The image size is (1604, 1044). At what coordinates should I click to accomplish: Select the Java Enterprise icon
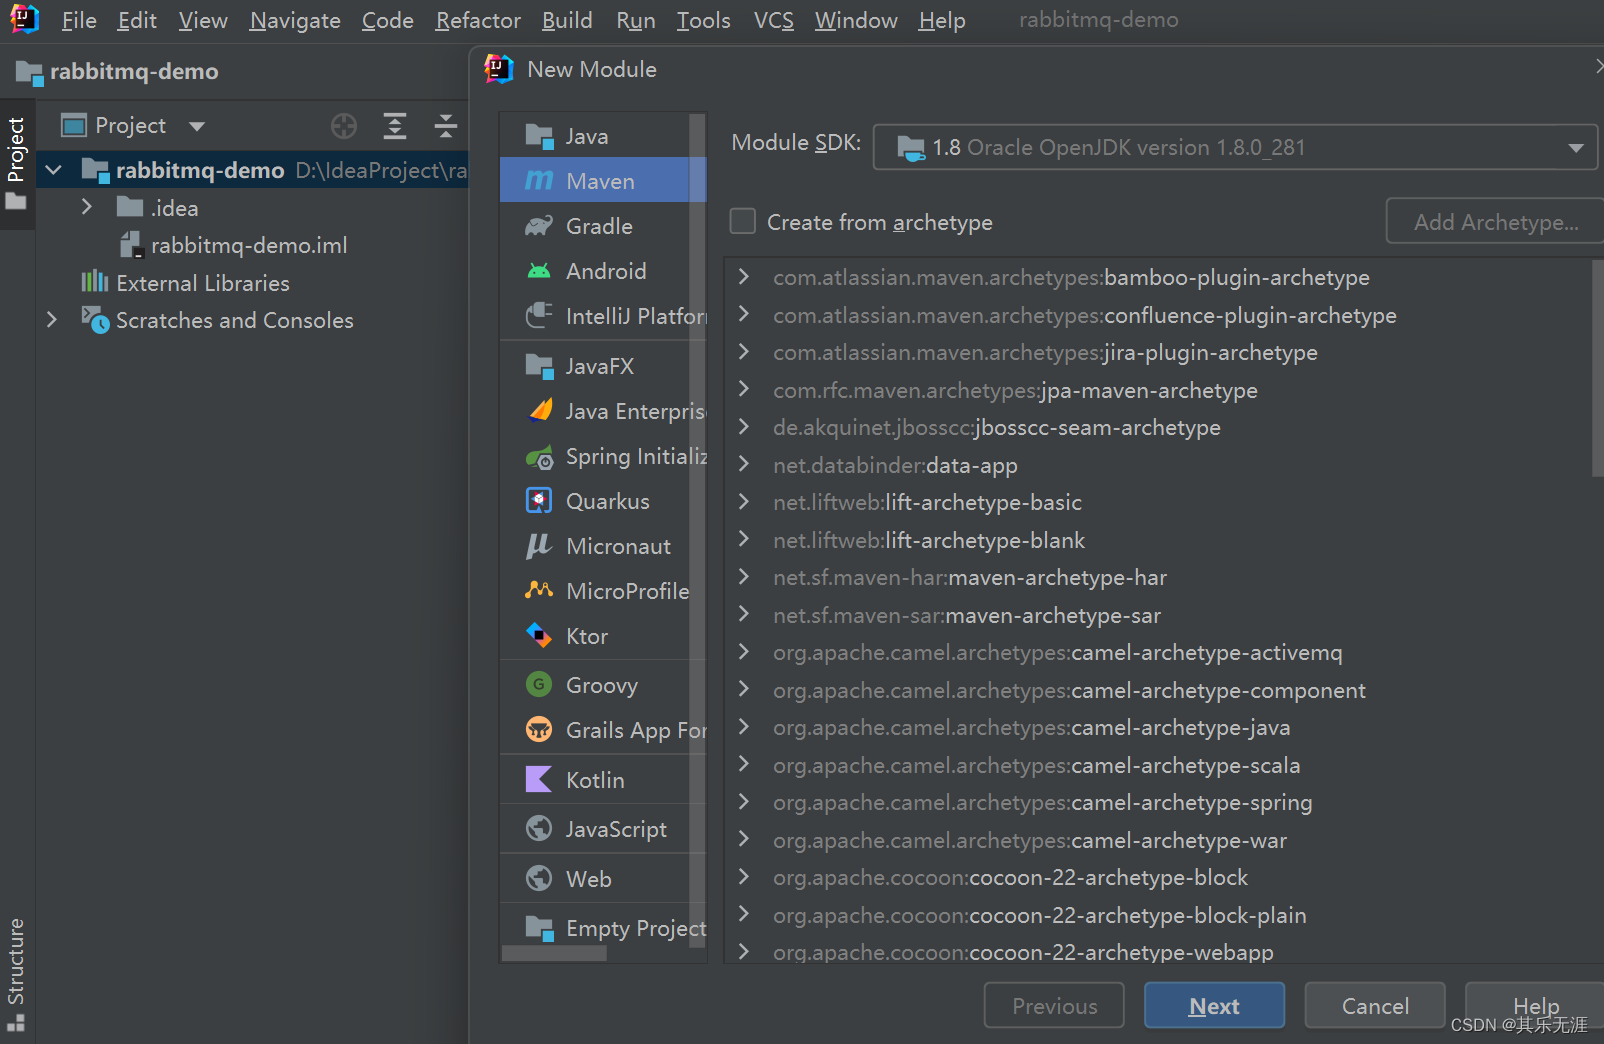[539, 411]
